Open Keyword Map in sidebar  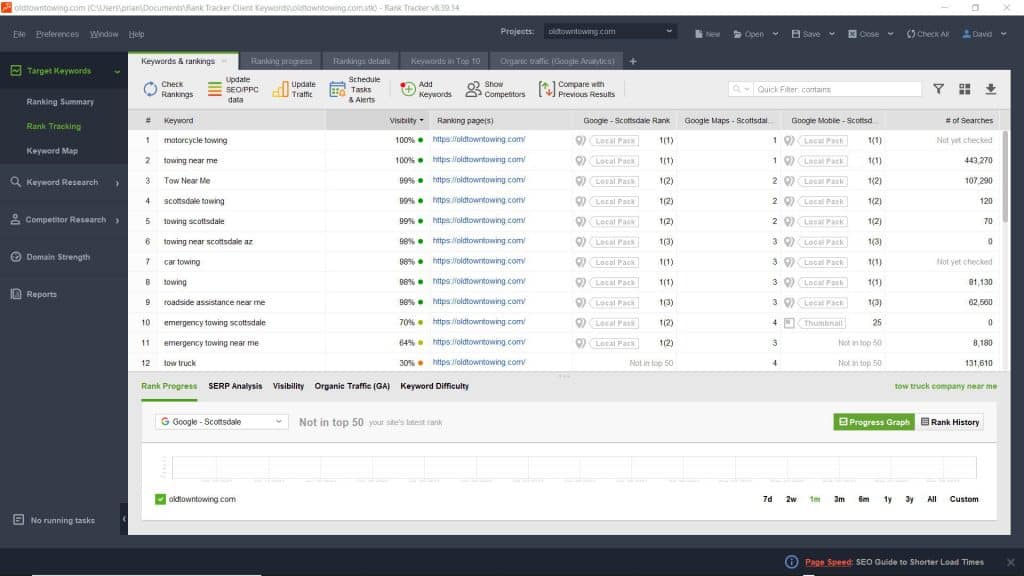coord(52,151)
